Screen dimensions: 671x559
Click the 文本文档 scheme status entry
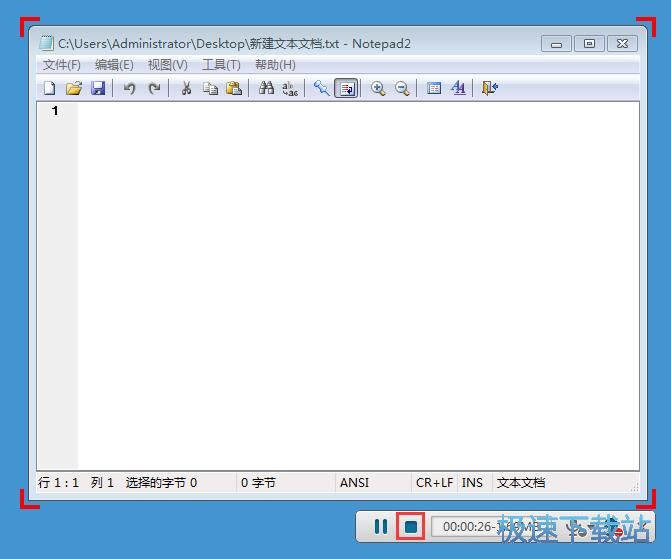pyautogui.click(x=521, y=483)
